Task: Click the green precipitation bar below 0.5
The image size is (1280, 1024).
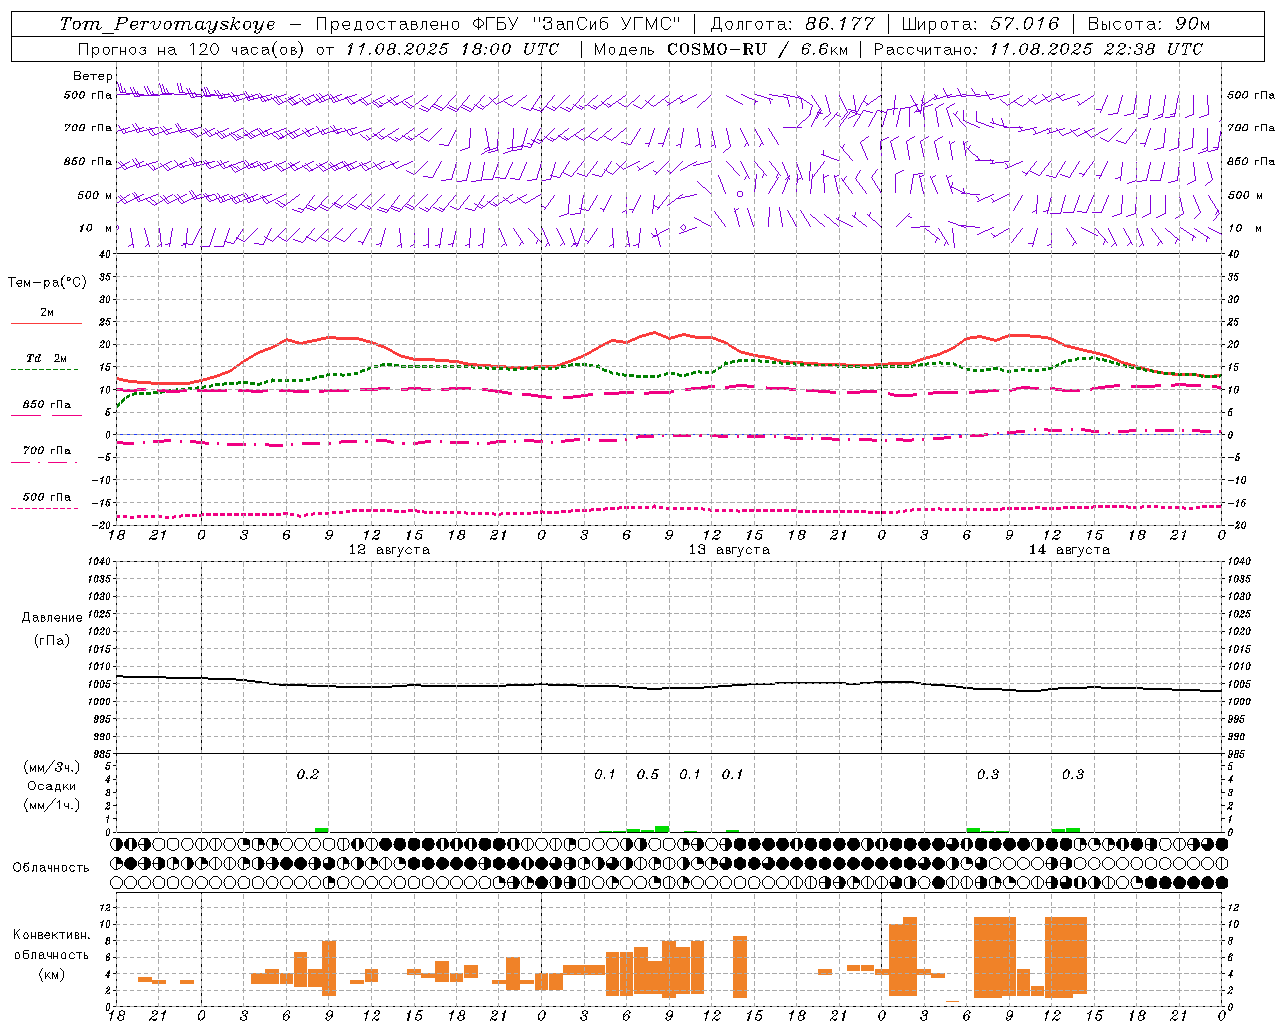Action: coord(662,828)
